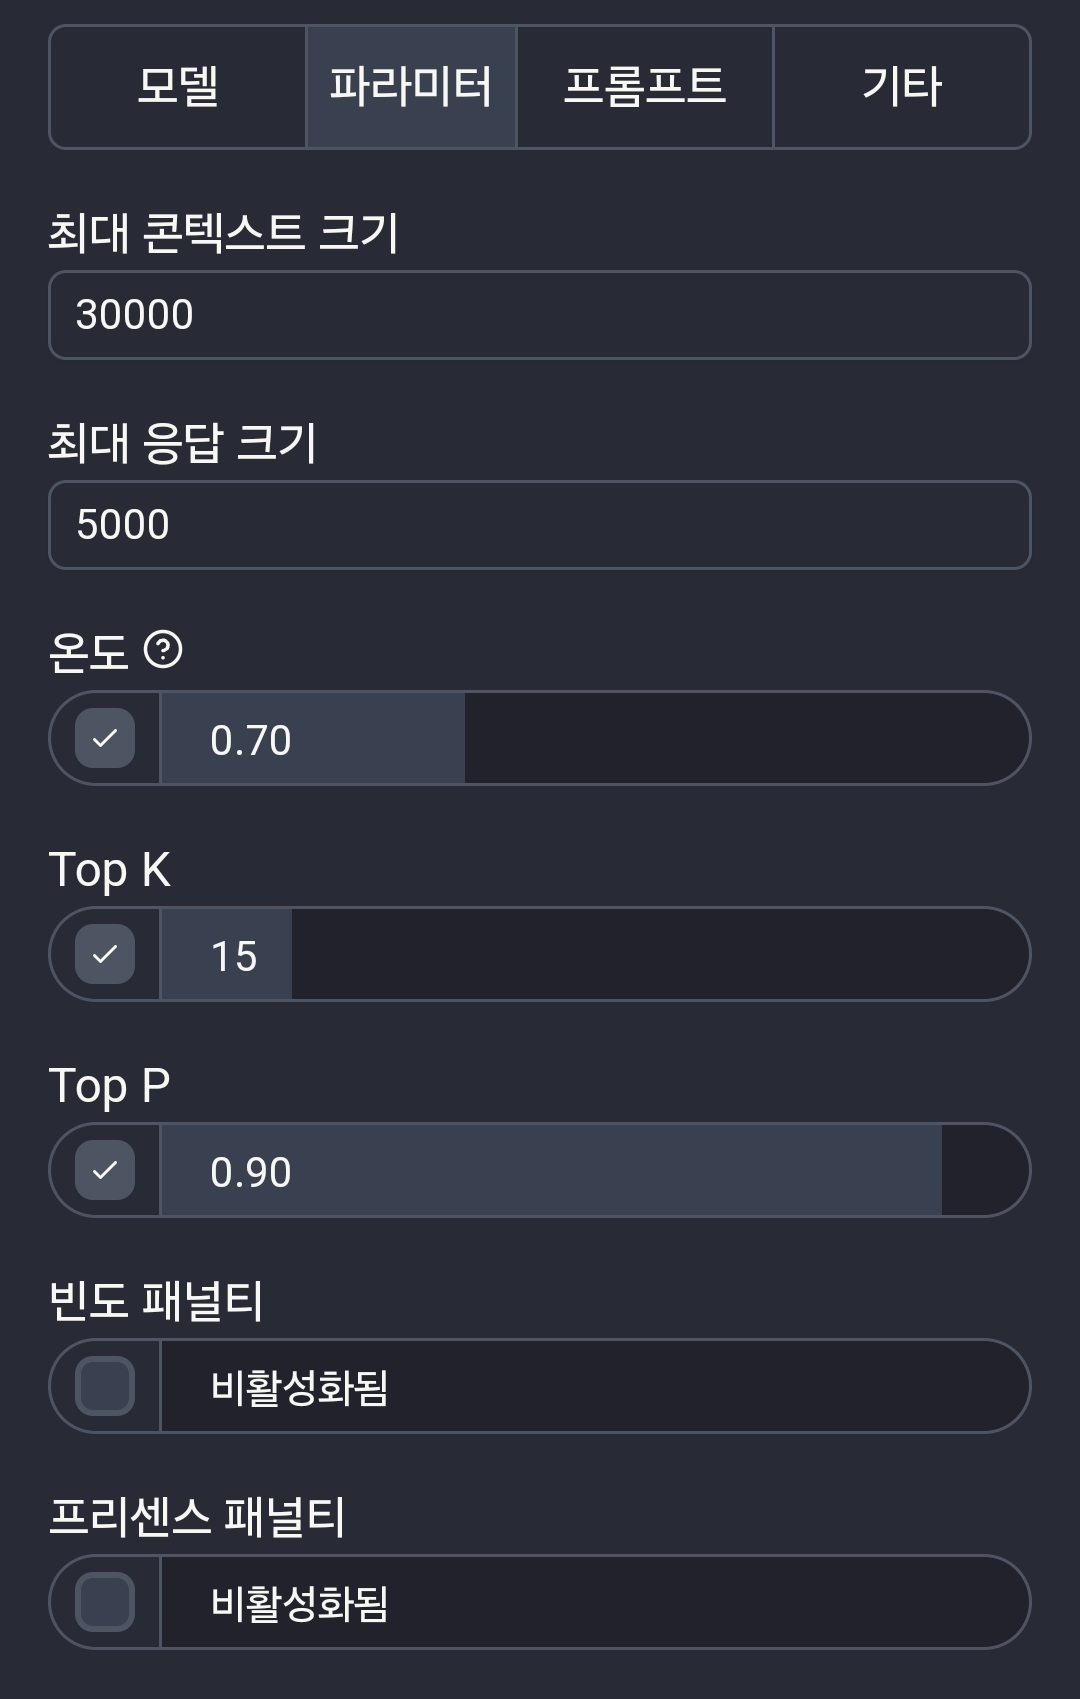Enable the 프리센스 패널티 checkbox
This screenshot has height=1699, width=1080.
point(105,1602)
